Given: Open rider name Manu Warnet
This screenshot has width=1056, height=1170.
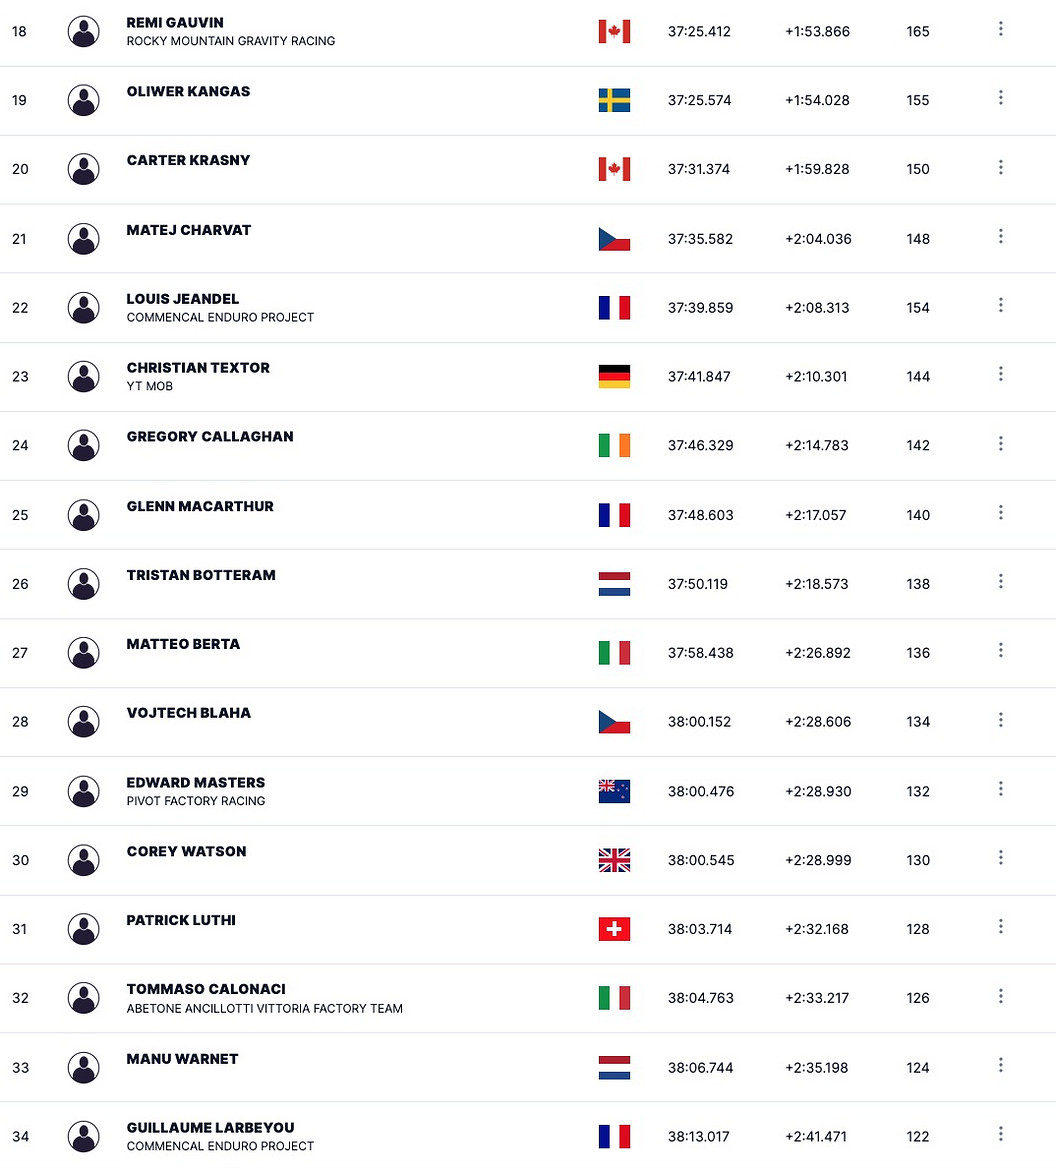Looking at the screenshot, I should [182, 1059].
